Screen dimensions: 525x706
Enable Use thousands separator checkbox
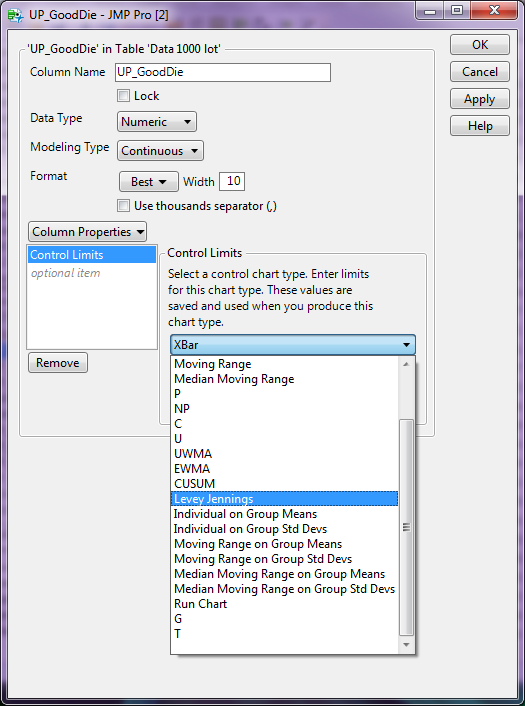pyautogui.click(x=123, y=206)
